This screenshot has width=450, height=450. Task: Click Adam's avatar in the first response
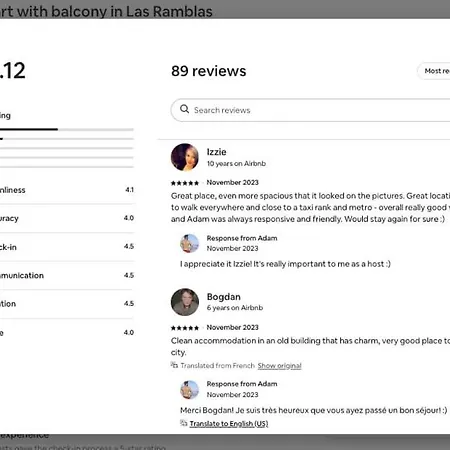(189, 243)
